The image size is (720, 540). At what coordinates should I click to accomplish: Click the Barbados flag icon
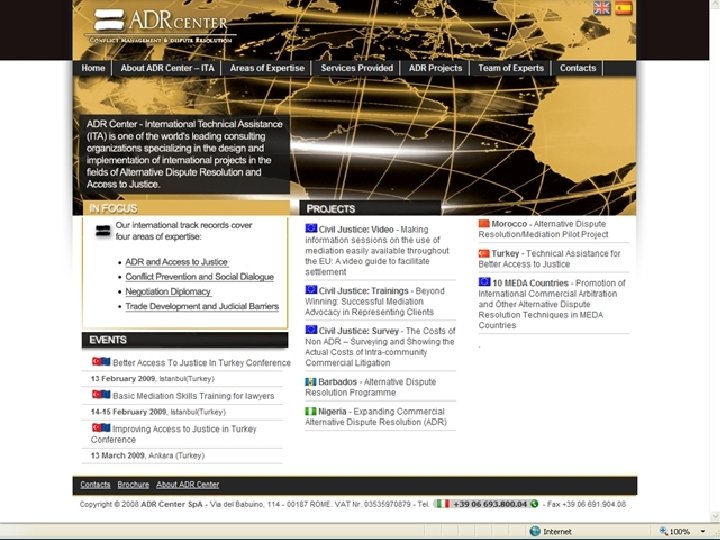pos(311,382)
